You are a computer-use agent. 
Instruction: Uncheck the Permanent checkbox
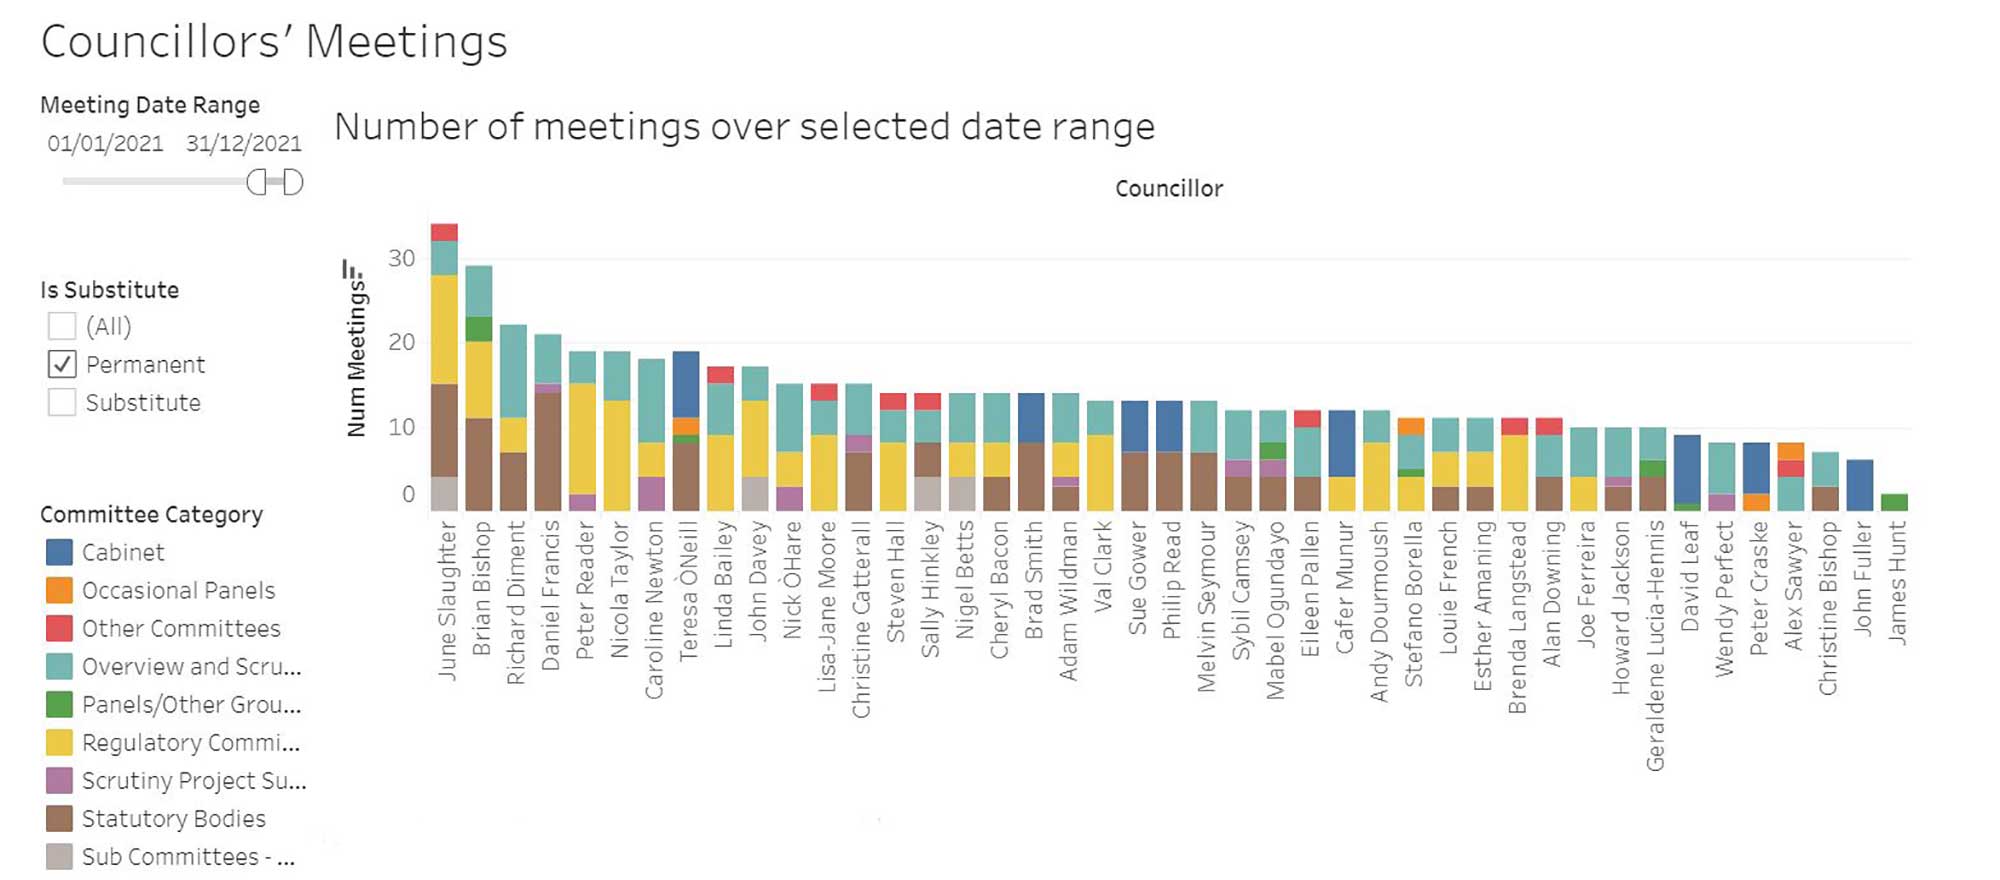click(62, 364)
